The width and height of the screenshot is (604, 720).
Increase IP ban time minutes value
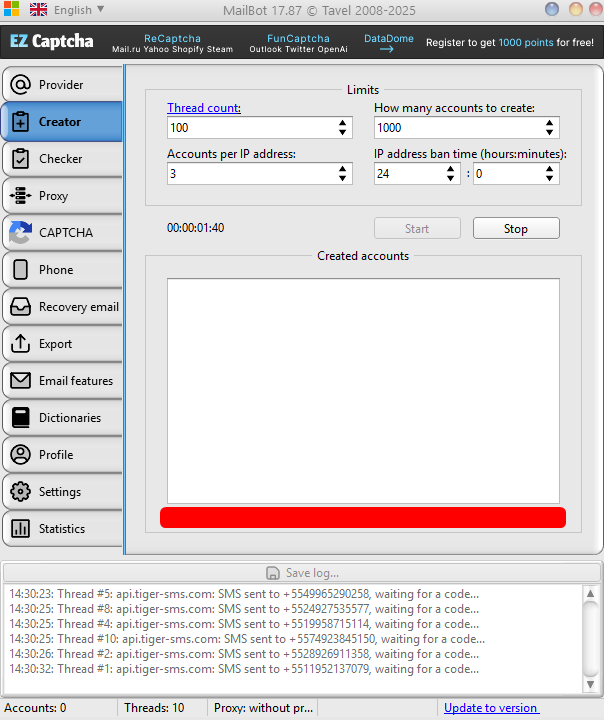click(x=549, y=169)
